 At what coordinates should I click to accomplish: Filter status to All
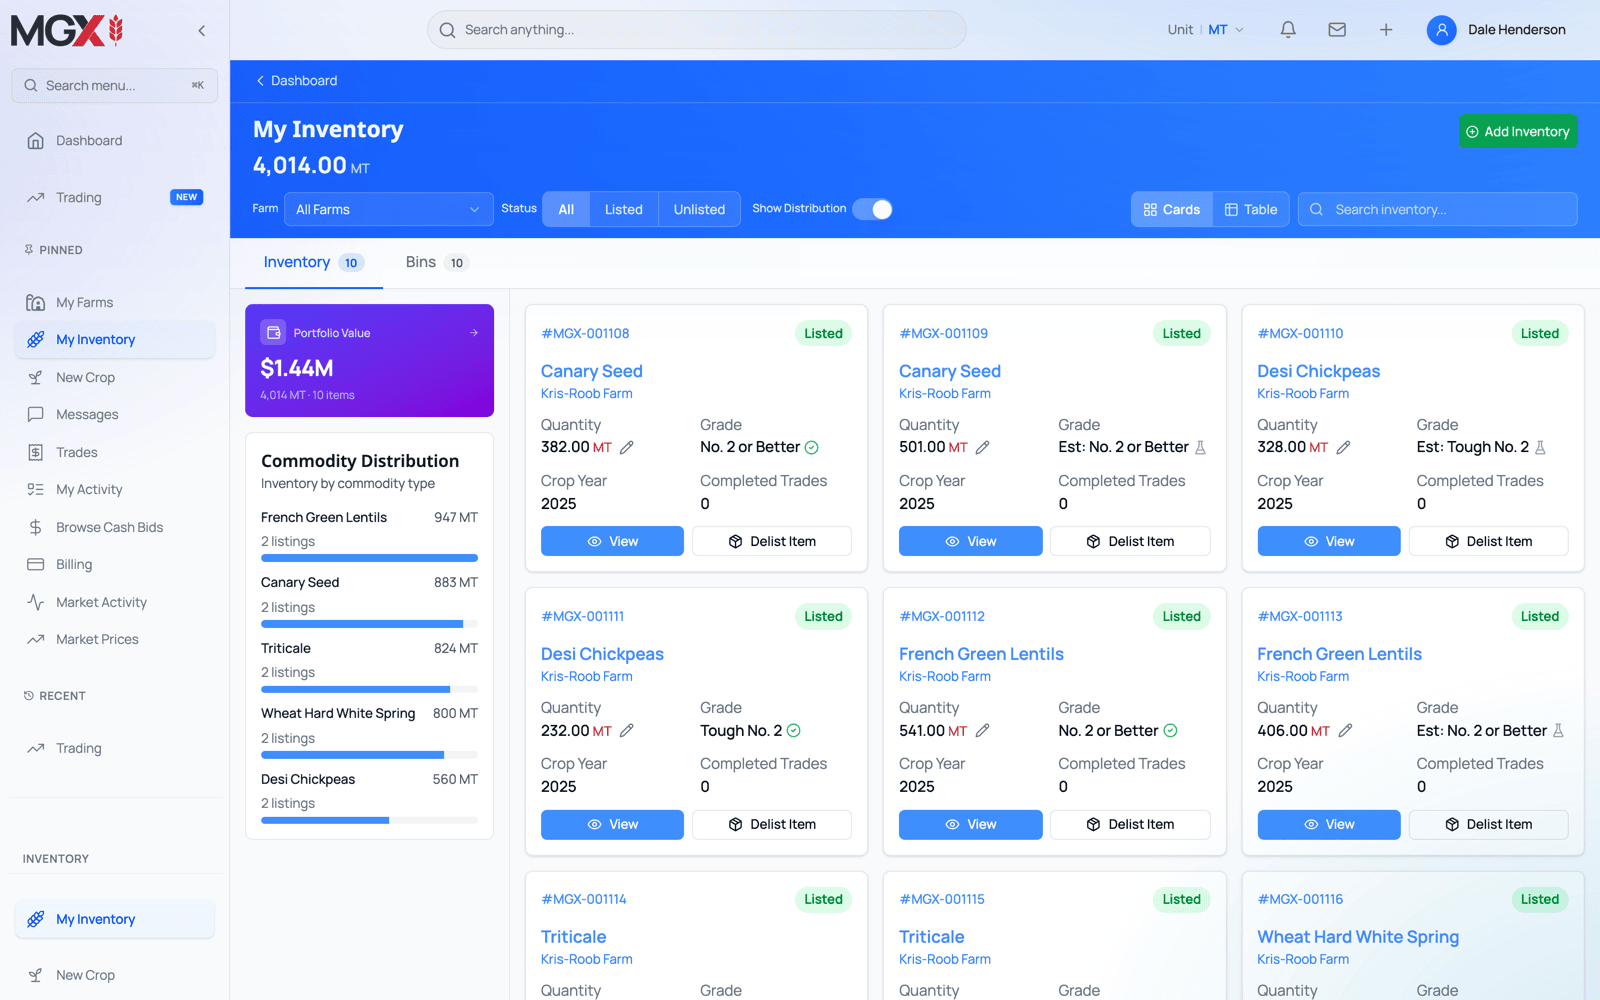(x=566, y=209)
